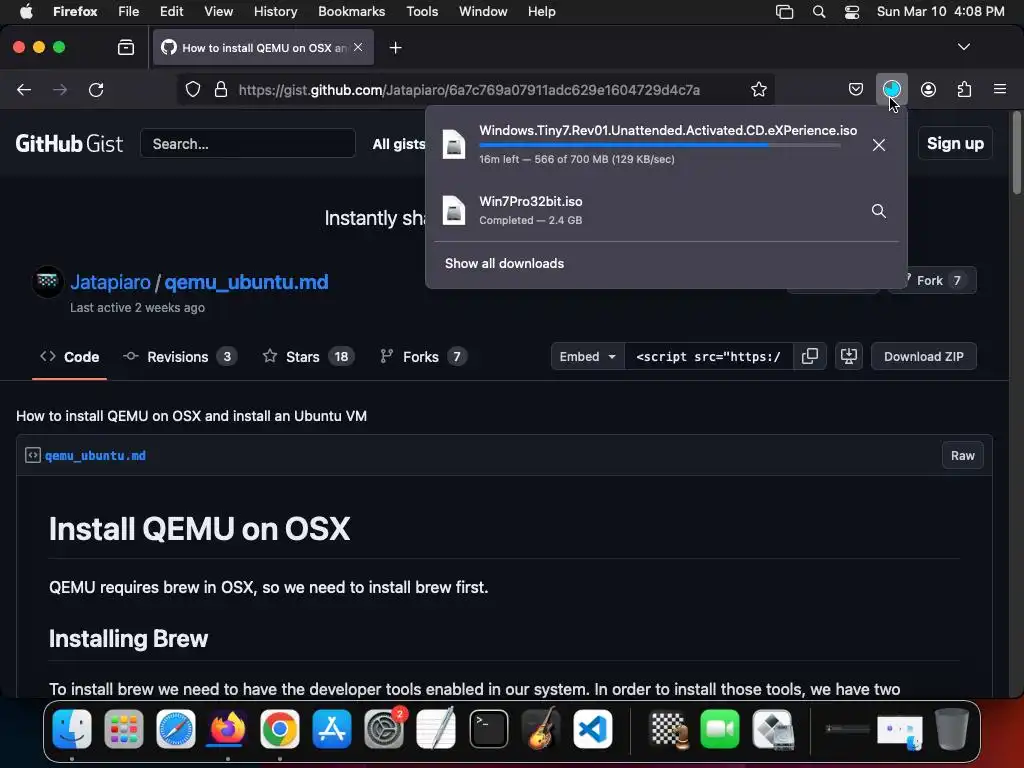This screenshot has width=1024, height=768.
Task: Click the URL address bar
Action: tap(469, 89)
